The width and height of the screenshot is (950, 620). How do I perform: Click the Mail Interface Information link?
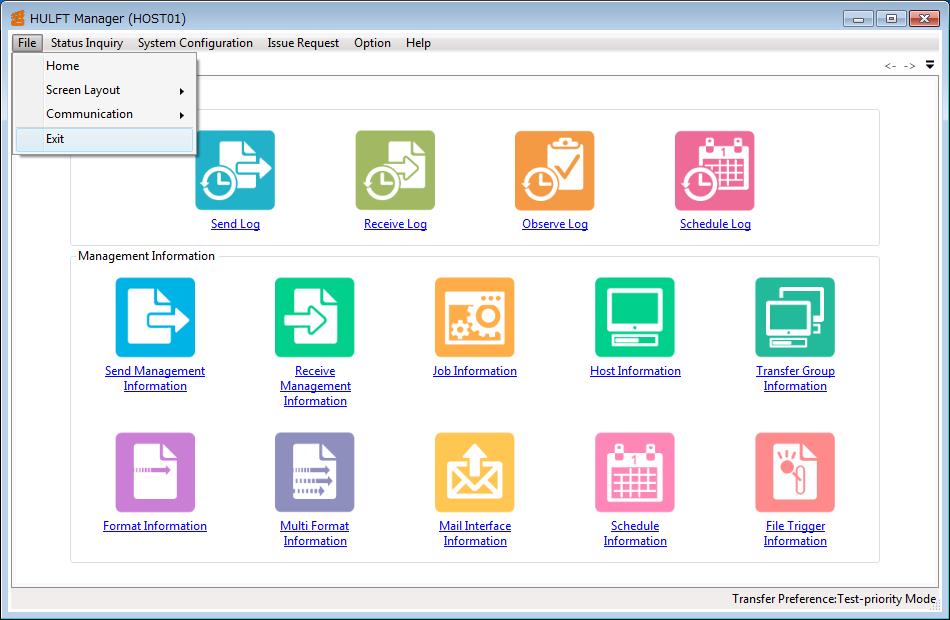click(x=475, y=533)
